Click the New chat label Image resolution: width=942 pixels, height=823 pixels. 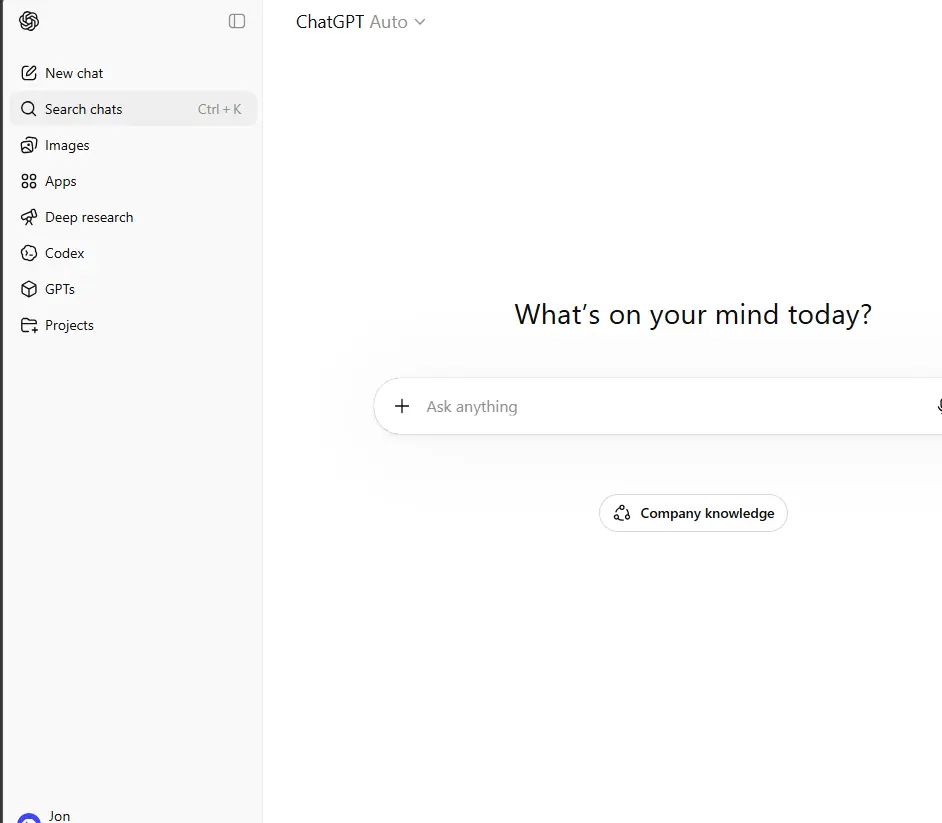coord(74,73)
